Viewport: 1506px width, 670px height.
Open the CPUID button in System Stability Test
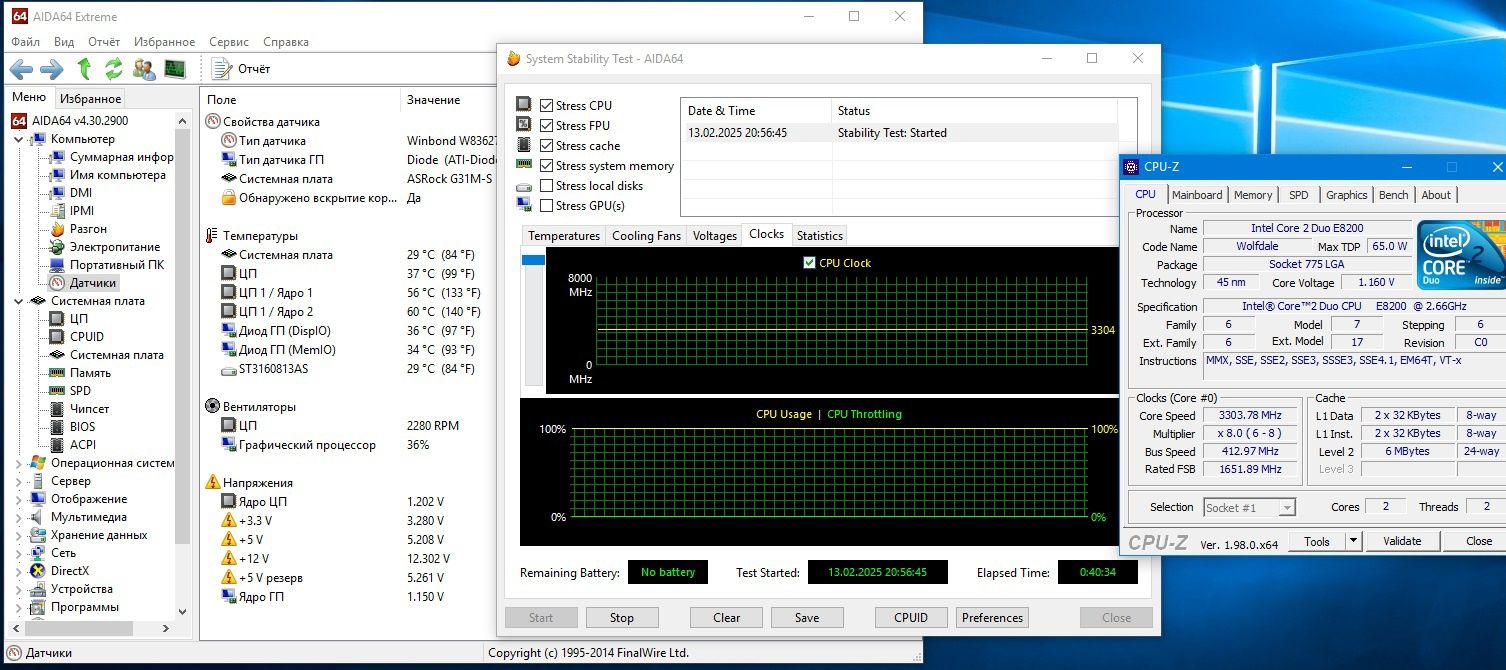tap(912, 618)
